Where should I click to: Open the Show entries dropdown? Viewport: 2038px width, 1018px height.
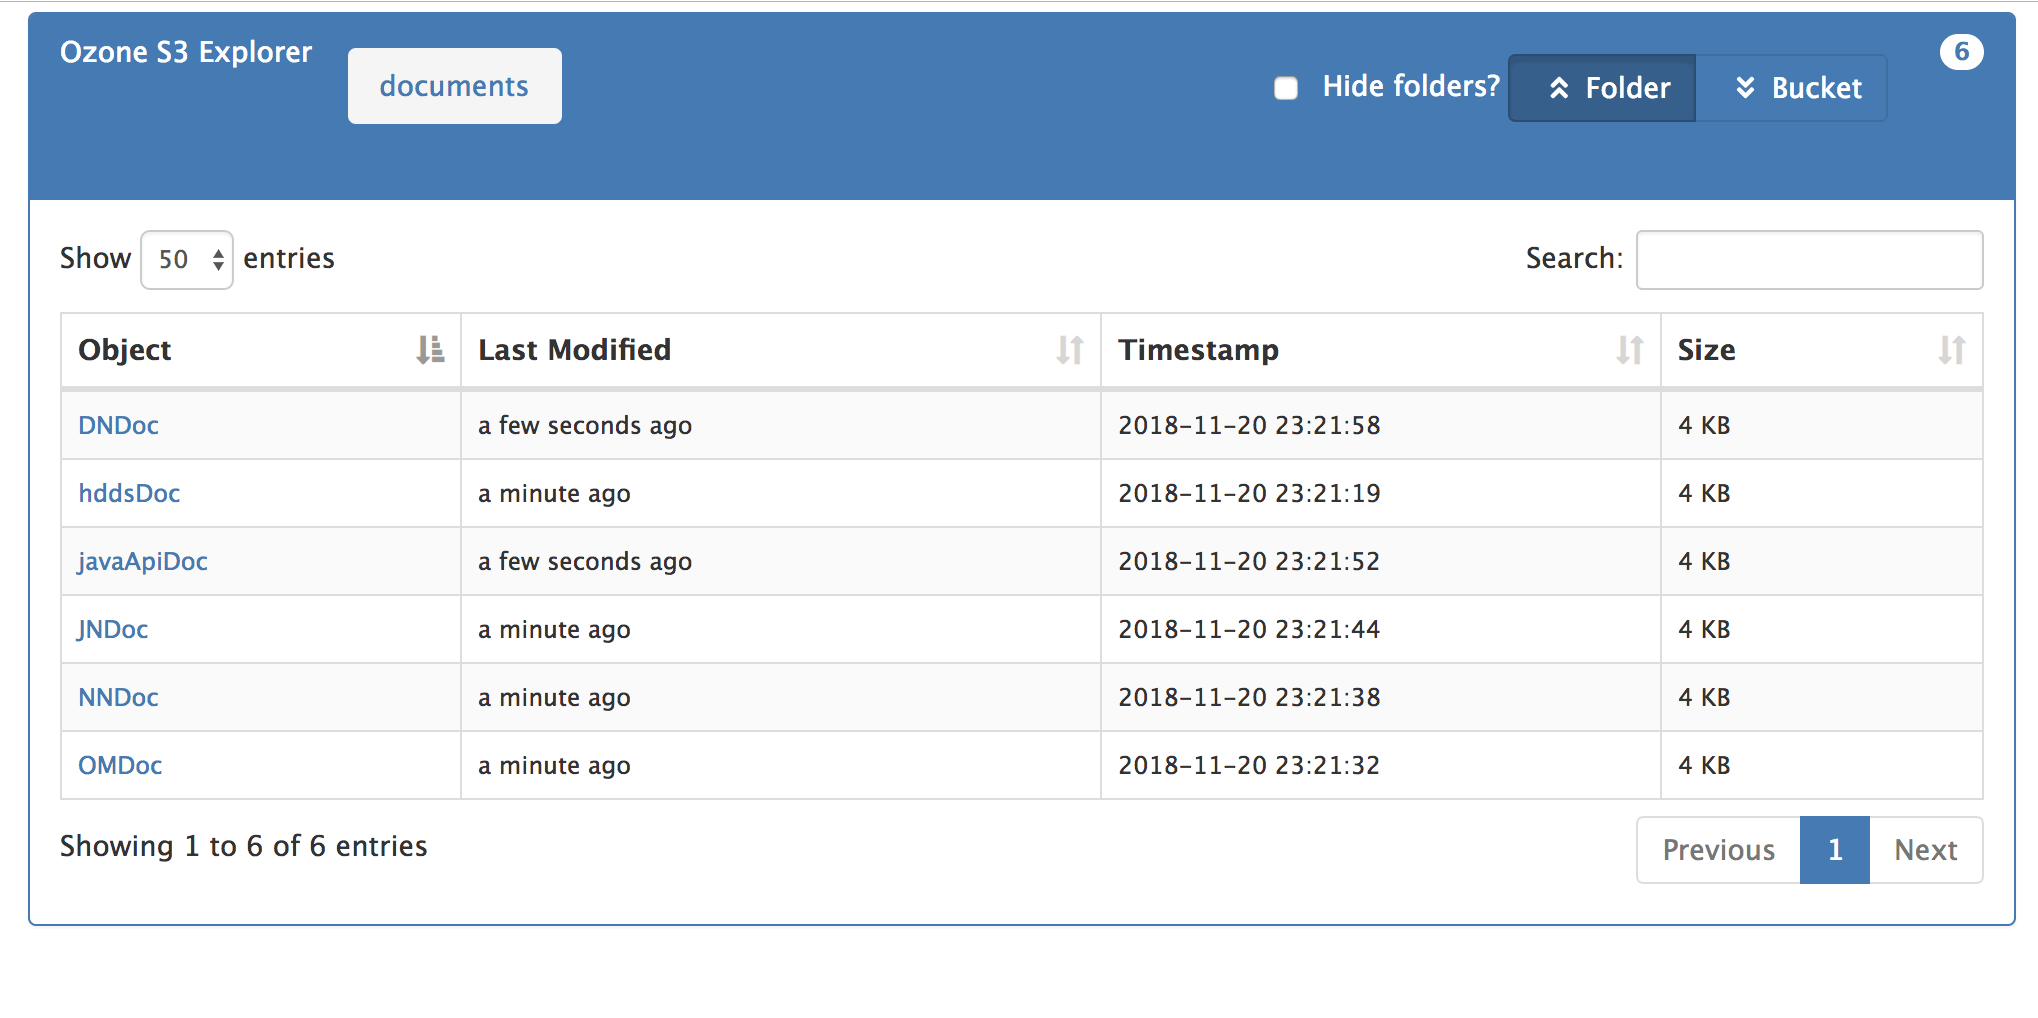[187, 260]
